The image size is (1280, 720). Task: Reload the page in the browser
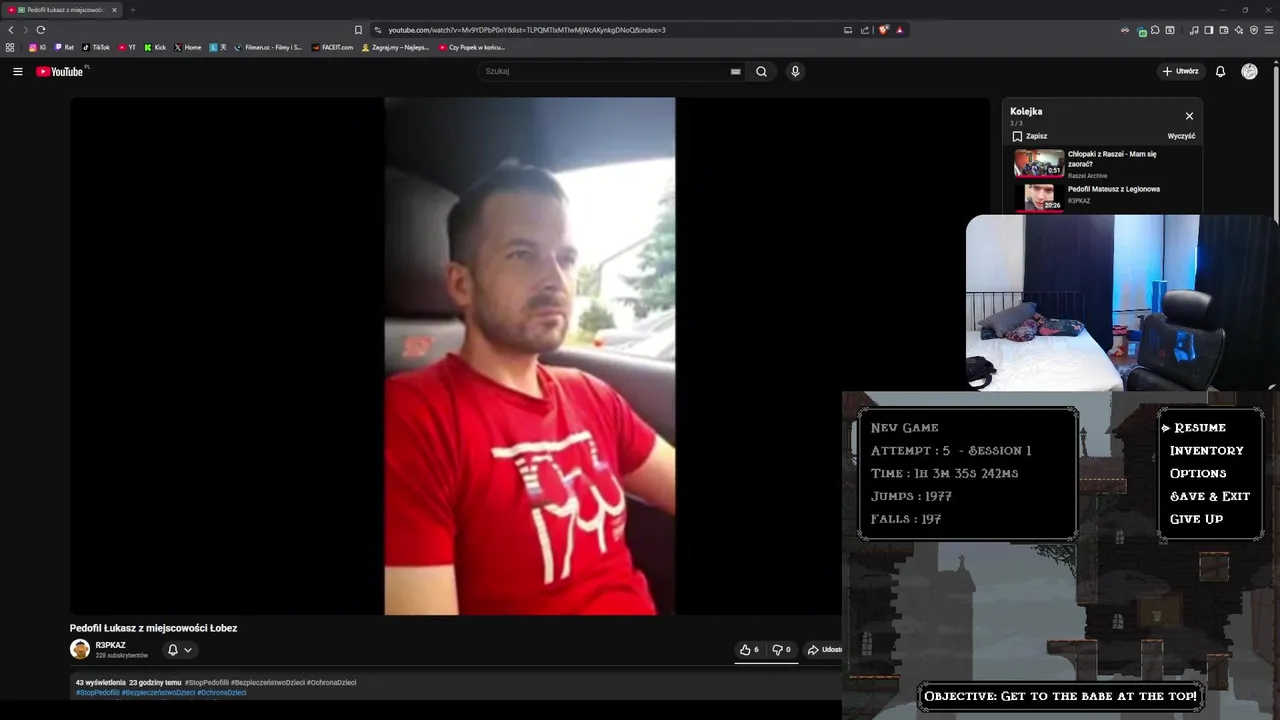coord(41,30)
